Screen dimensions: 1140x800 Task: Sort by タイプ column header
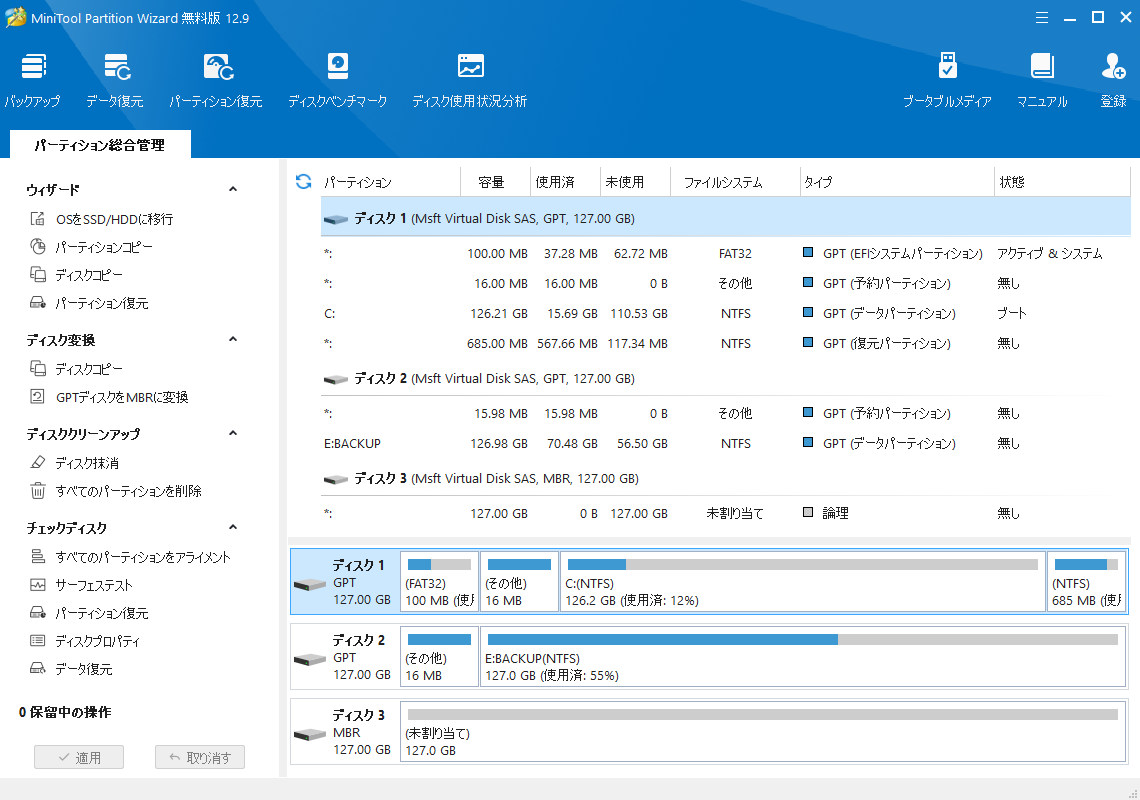pos(896,182)
